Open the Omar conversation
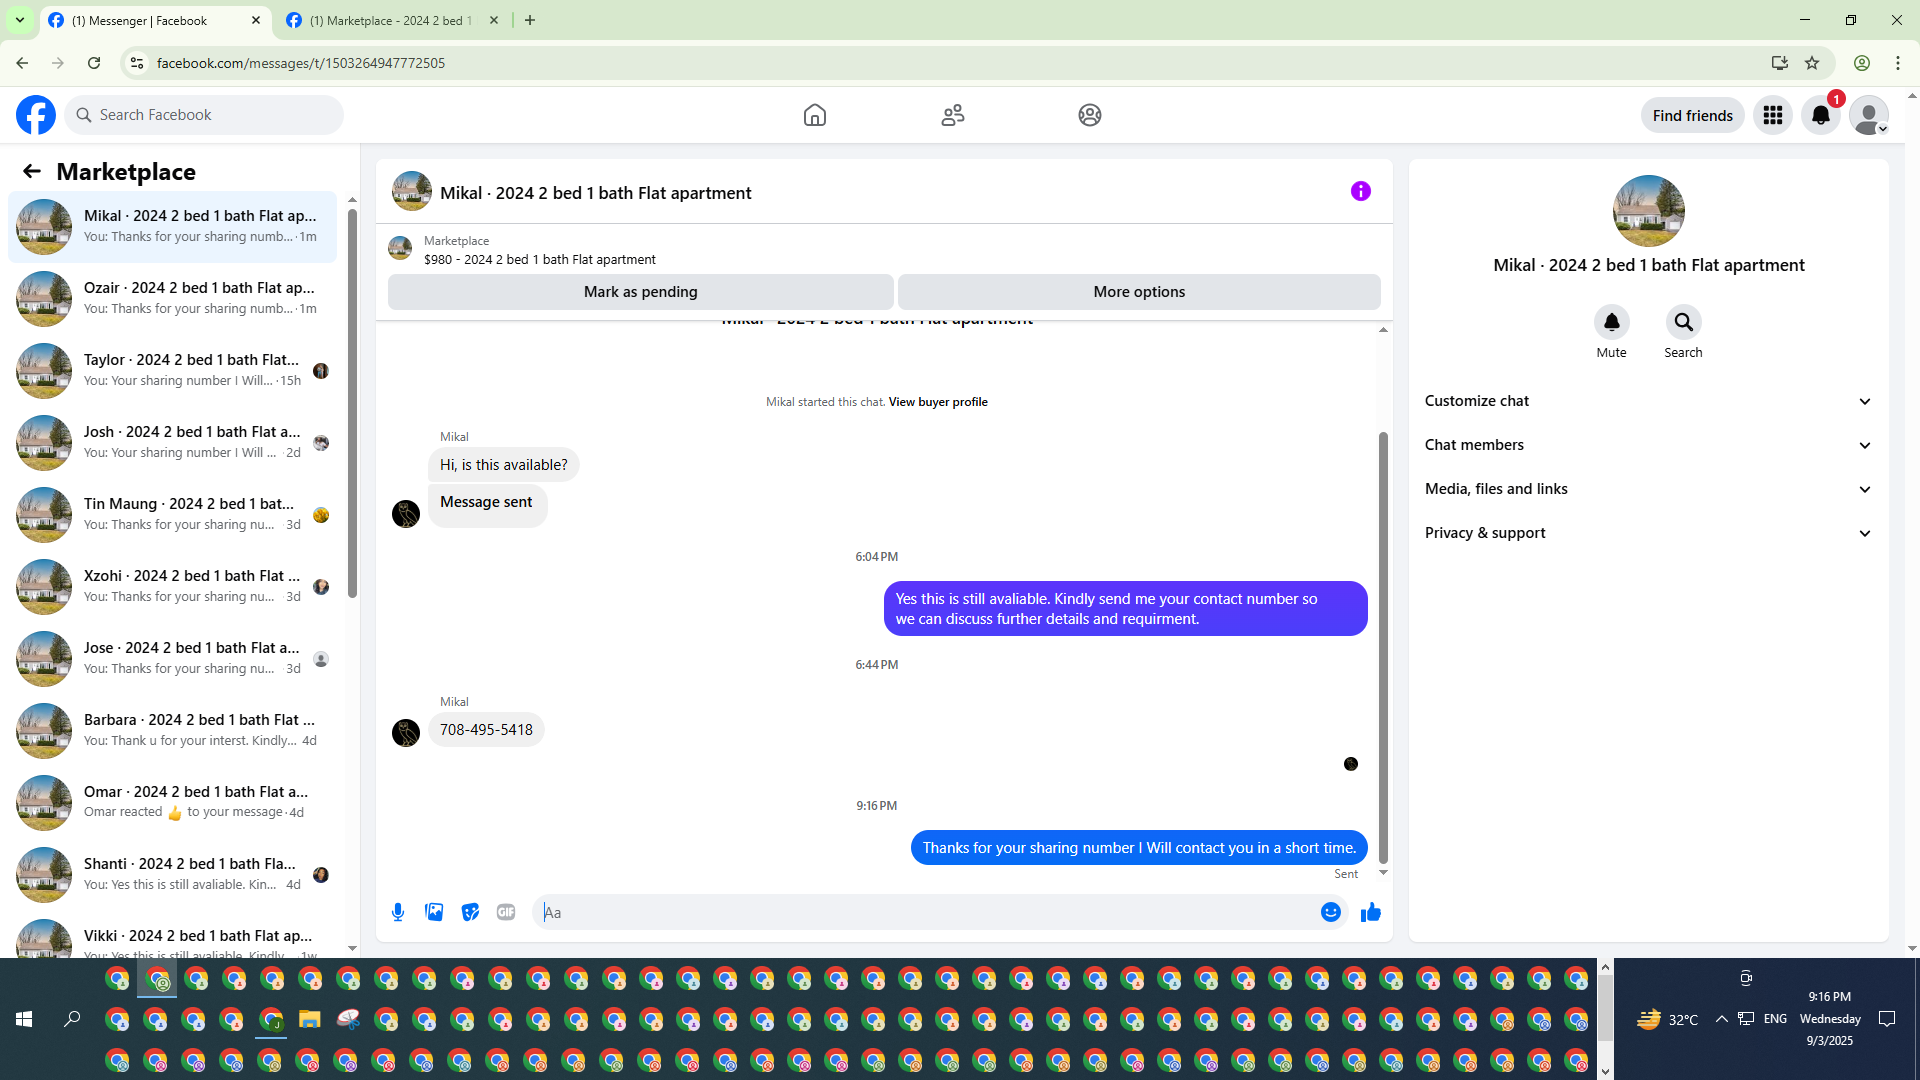 (x=172, y=803)
